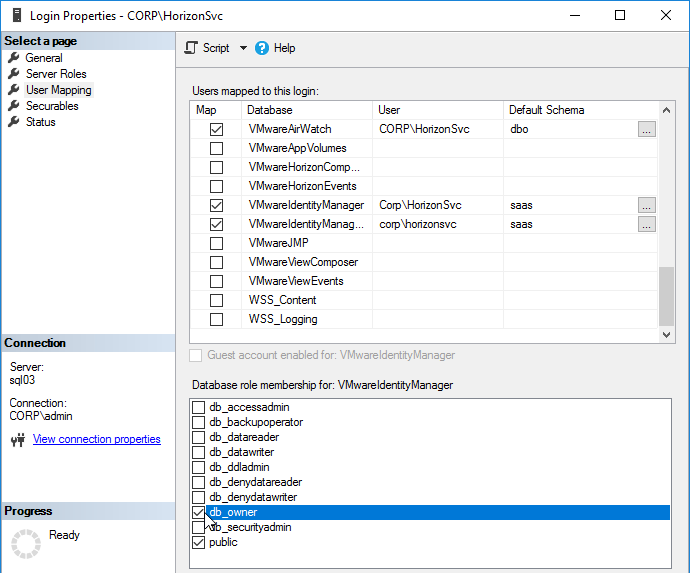Open the Server Roles page
The height and width of the screenshot is (573, 690).
click(56, 74)
